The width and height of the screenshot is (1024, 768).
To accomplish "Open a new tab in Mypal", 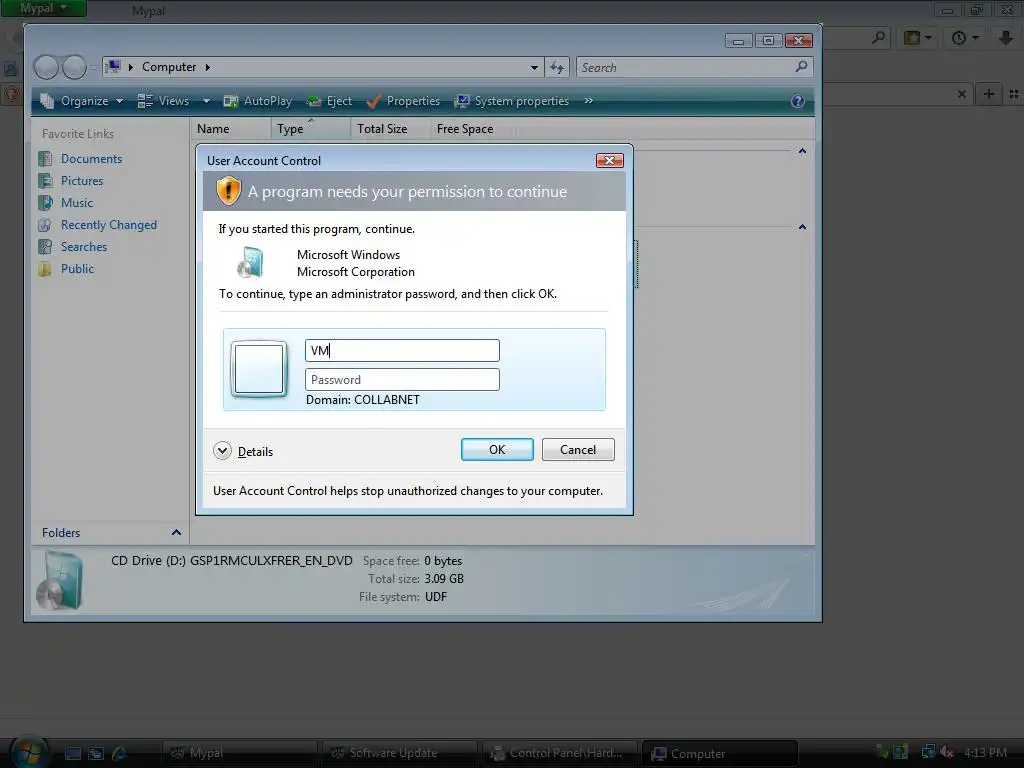I will click(x=989, y=94).
